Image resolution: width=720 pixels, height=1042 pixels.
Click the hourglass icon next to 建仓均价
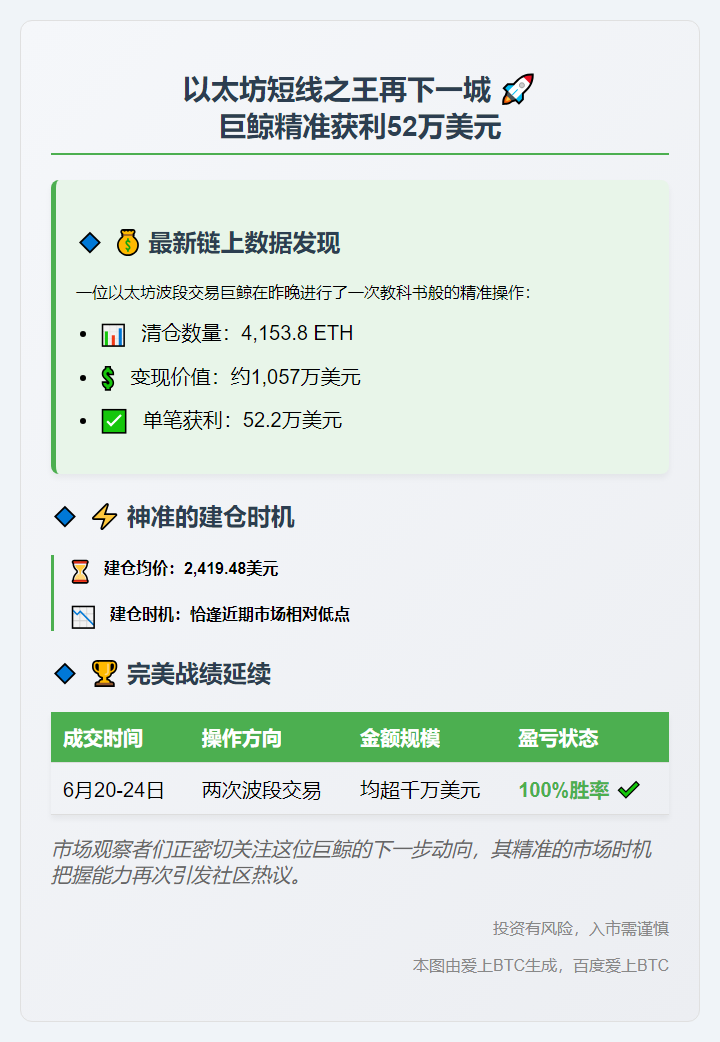(81, 570)
